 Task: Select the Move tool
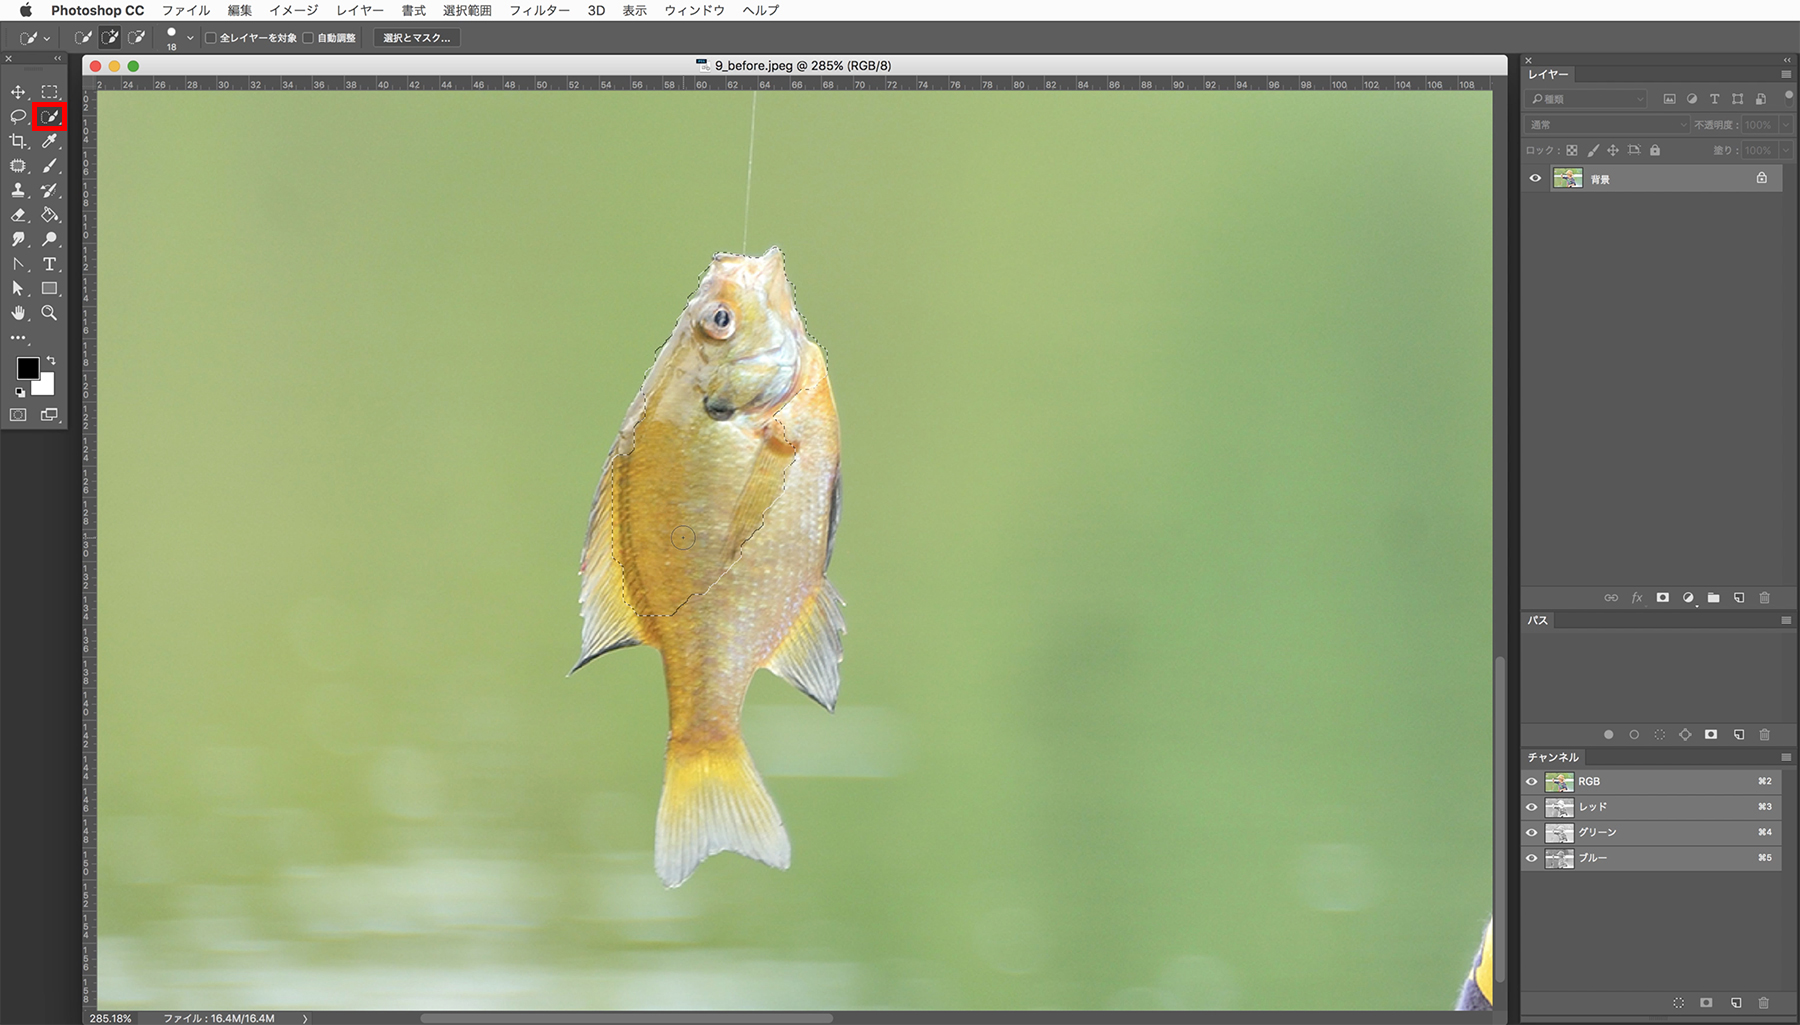pos(18,92)
